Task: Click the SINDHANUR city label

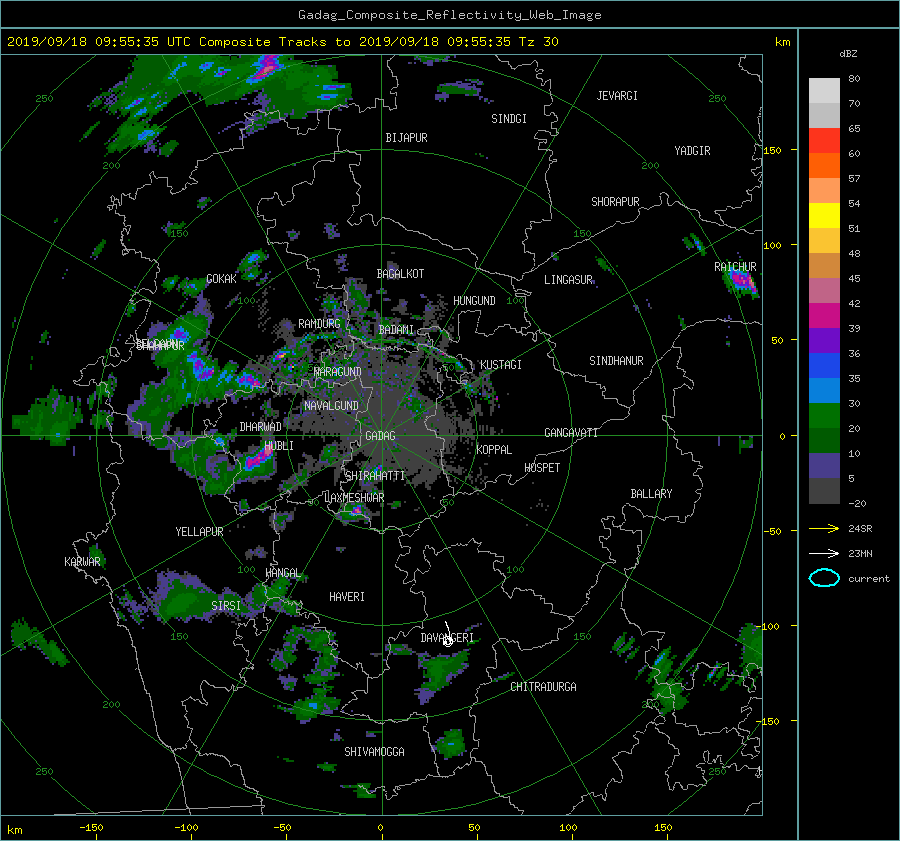Action: point(616,361)
